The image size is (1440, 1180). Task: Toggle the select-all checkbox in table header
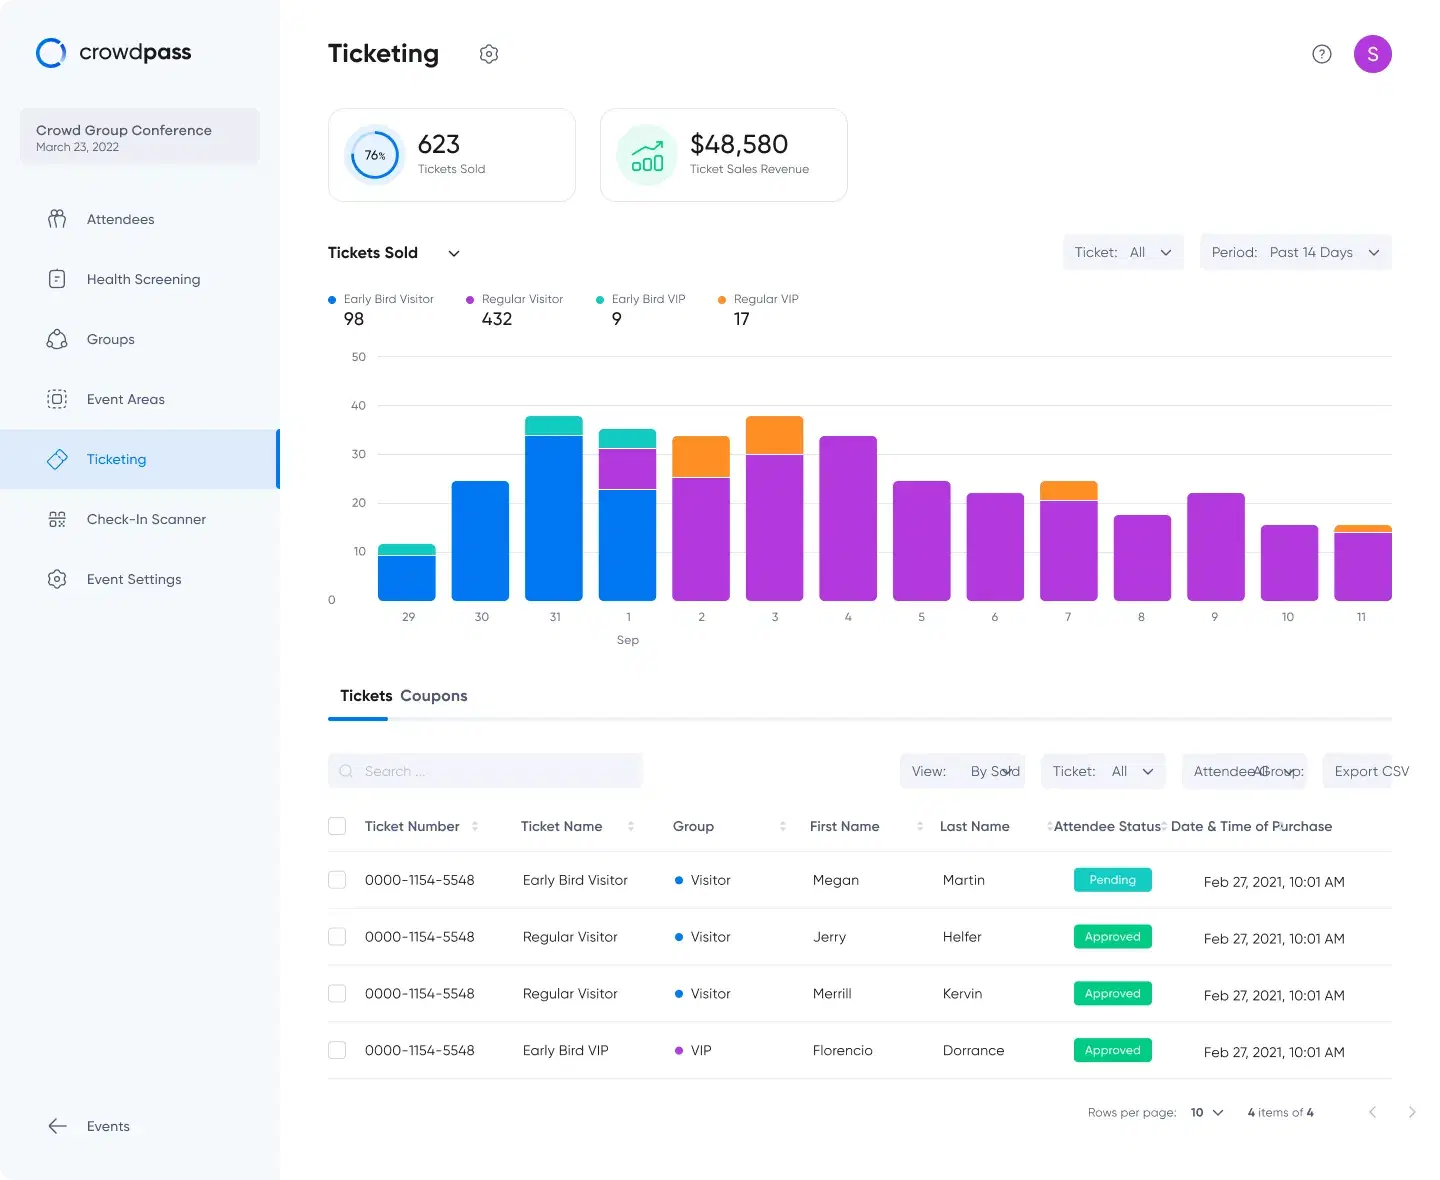tap(337, 826)
